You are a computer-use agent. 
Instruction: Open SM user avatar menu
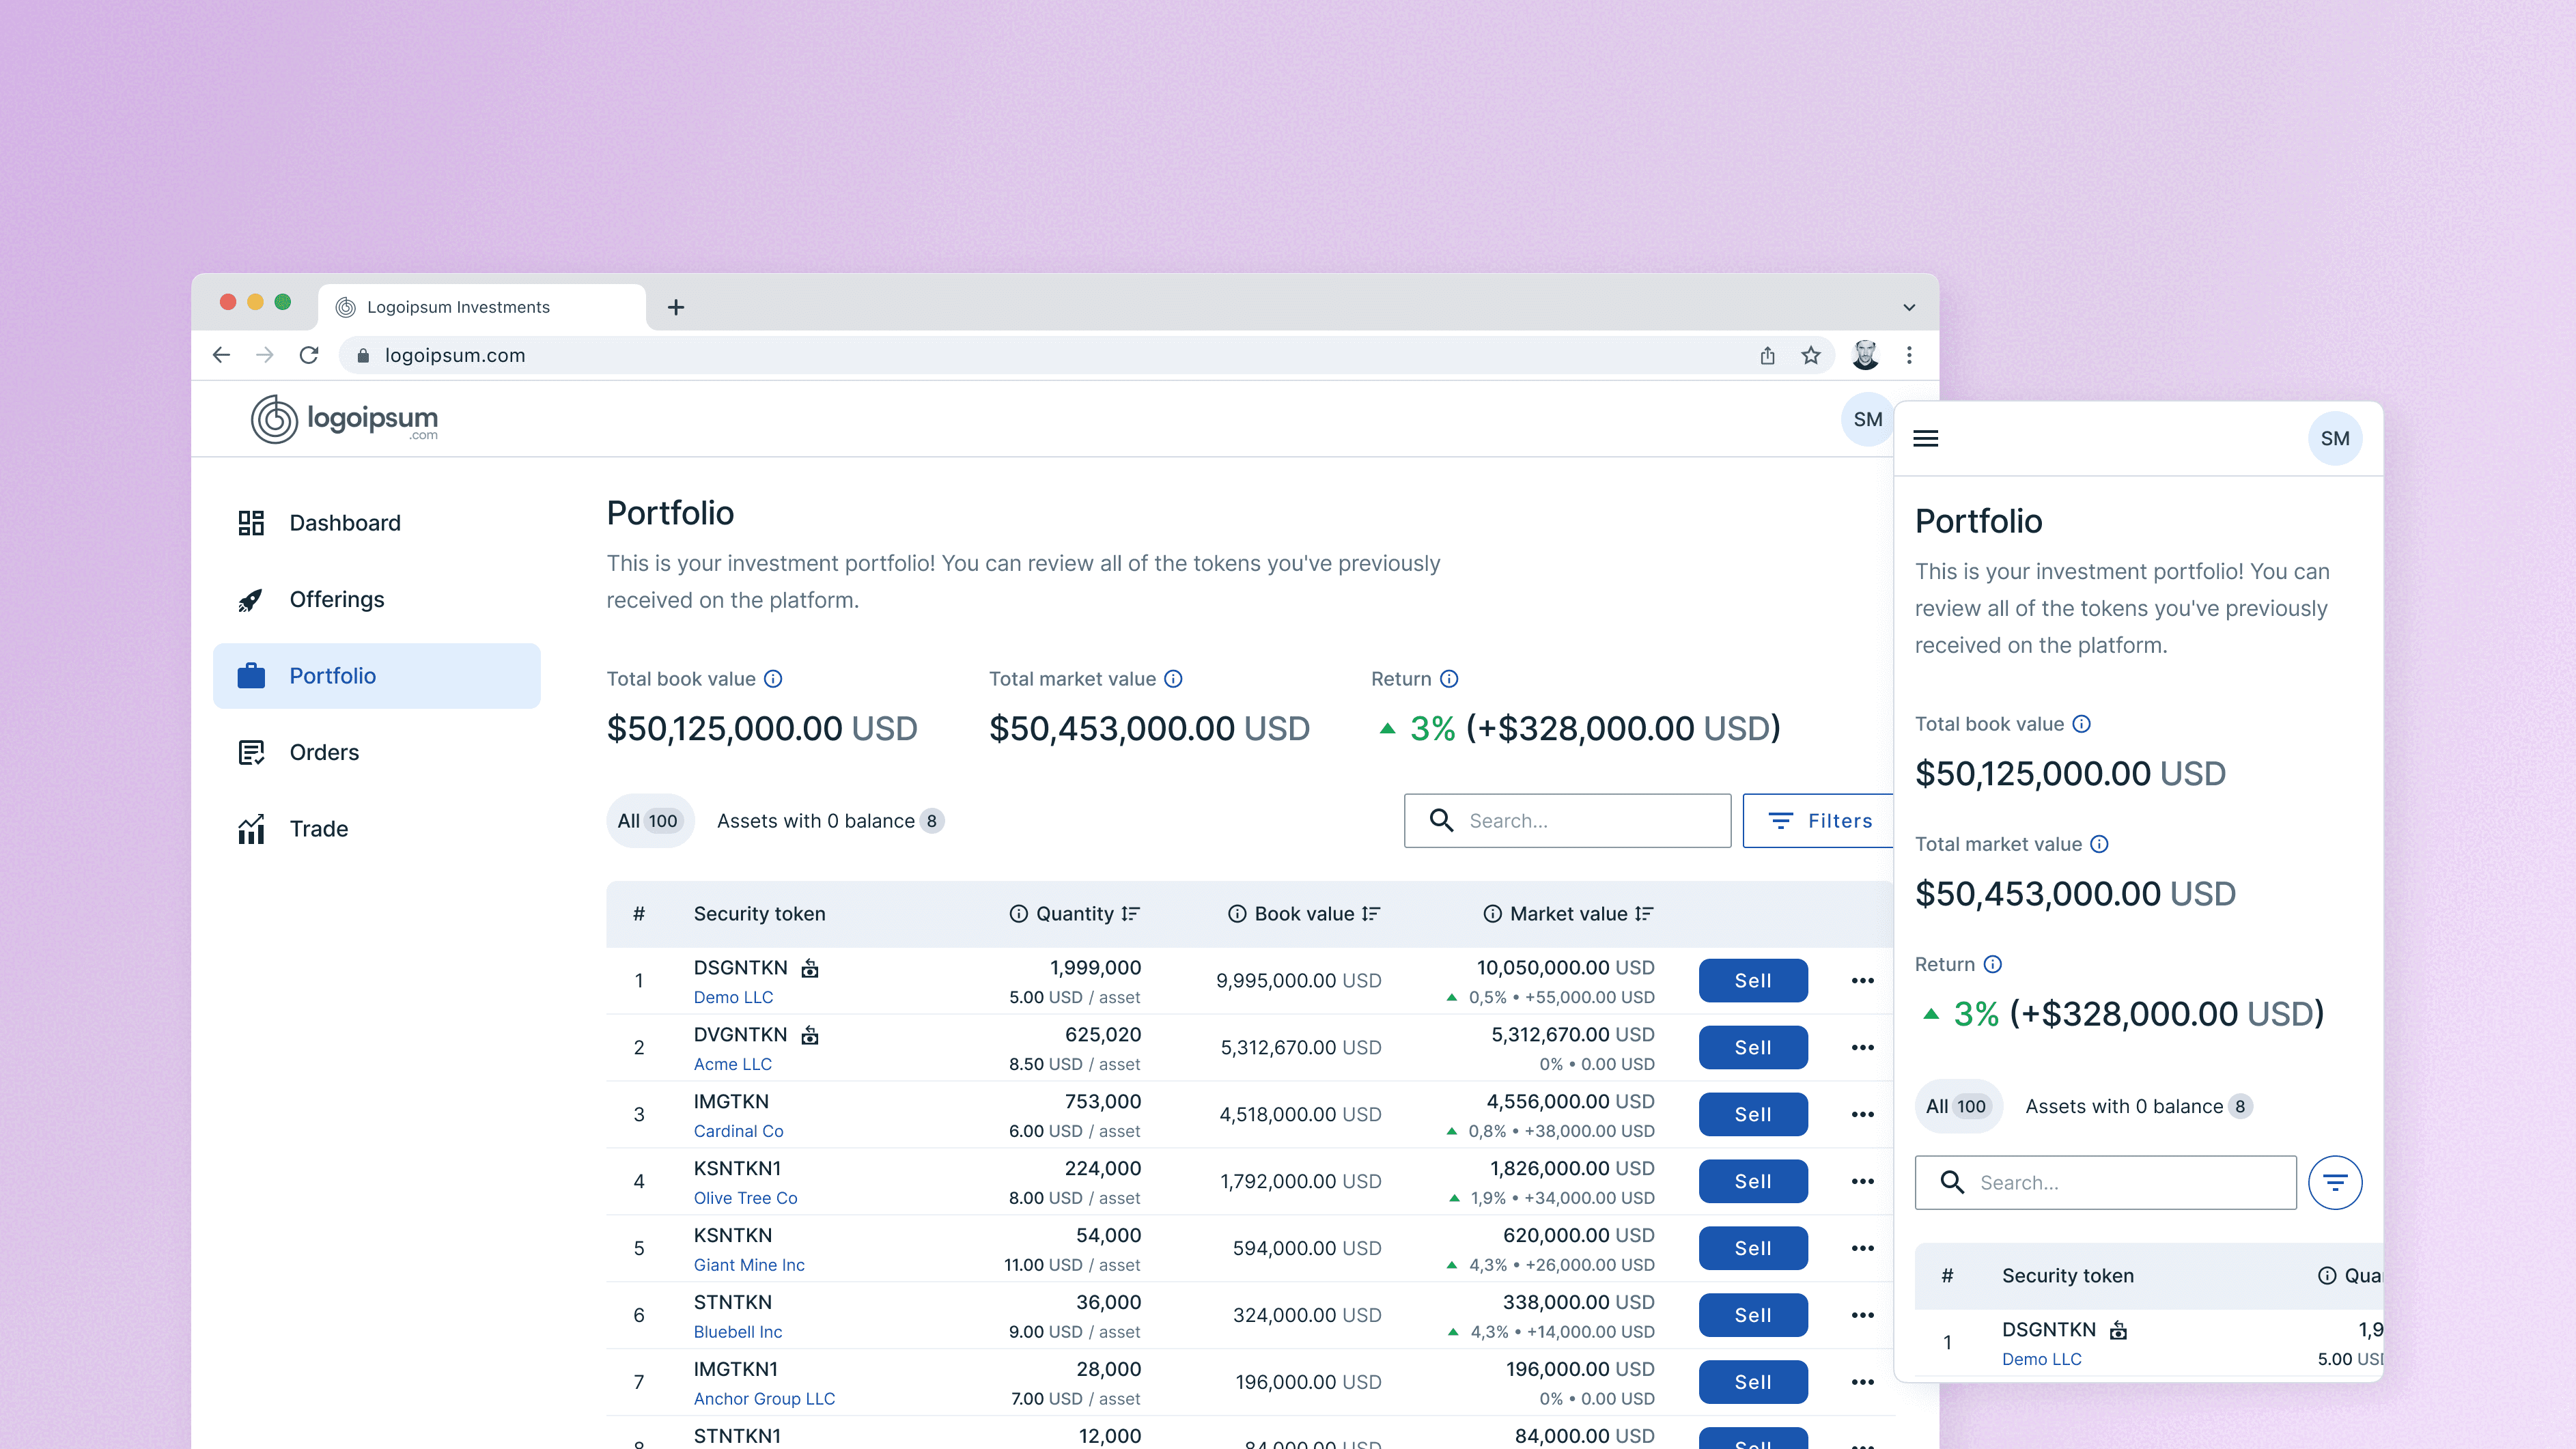1866,419
